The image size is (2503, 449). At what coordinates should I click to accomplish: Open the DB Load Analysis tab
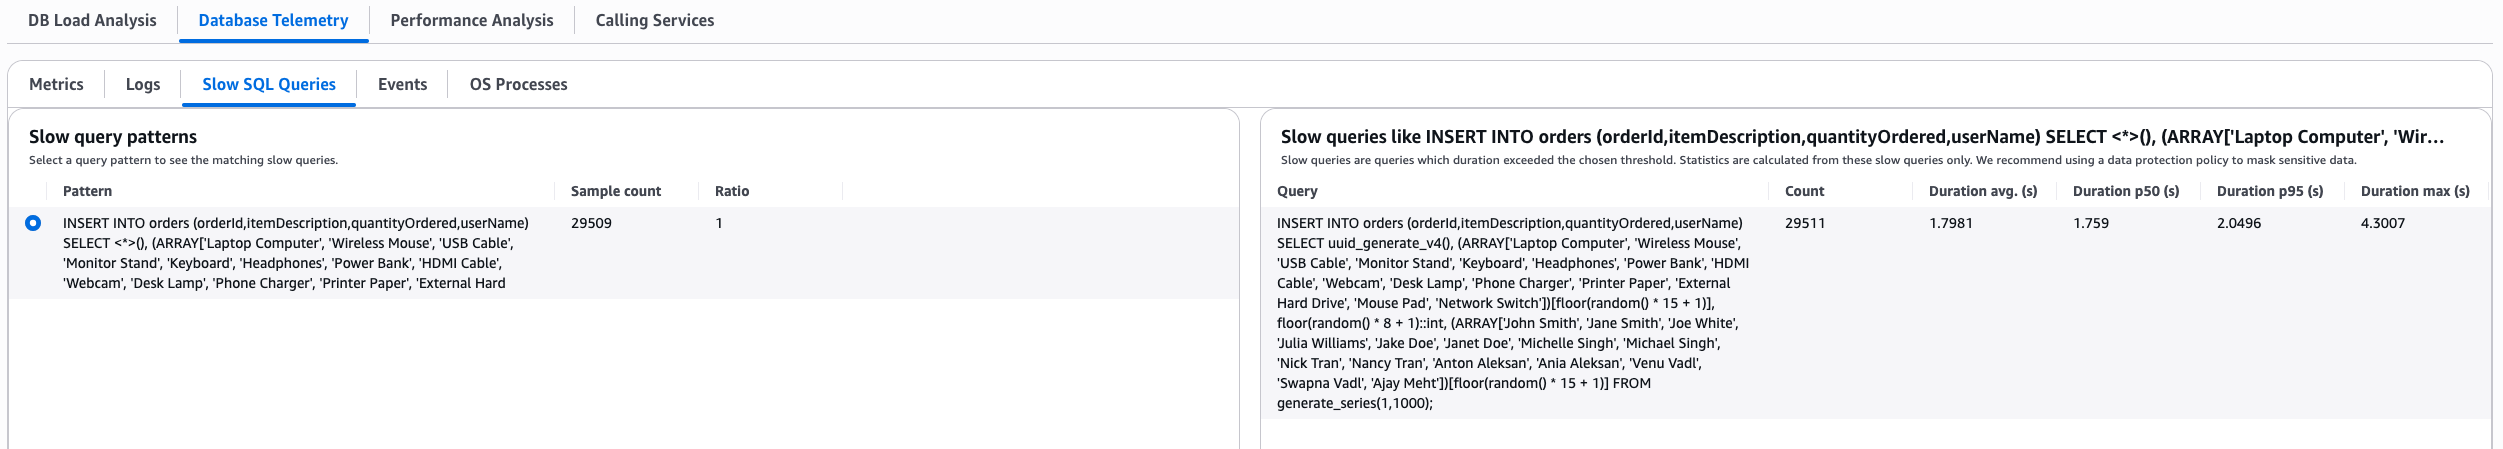(92, 20)
